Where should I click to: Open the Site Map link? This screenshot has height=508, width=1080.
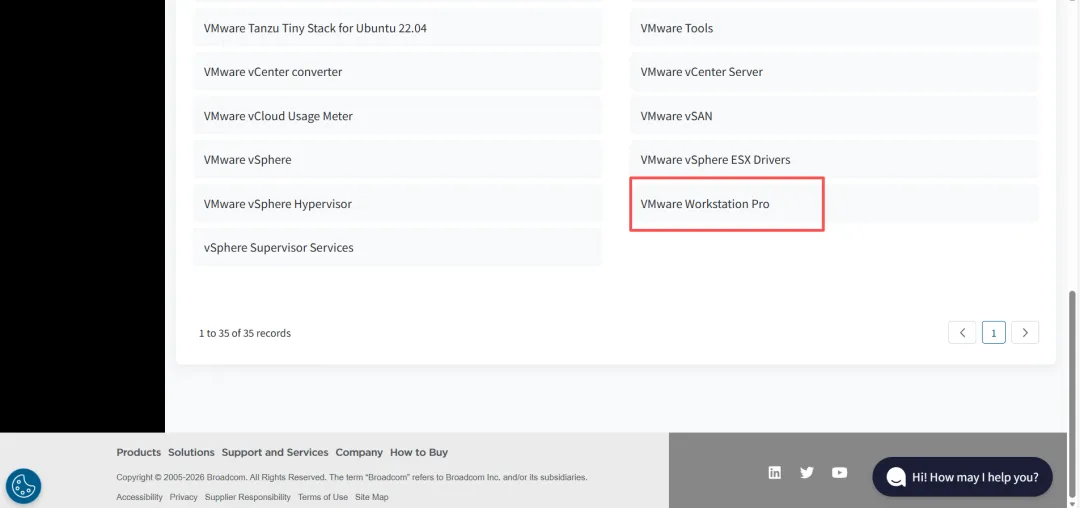pyautogui.click(x=372, y=497)
